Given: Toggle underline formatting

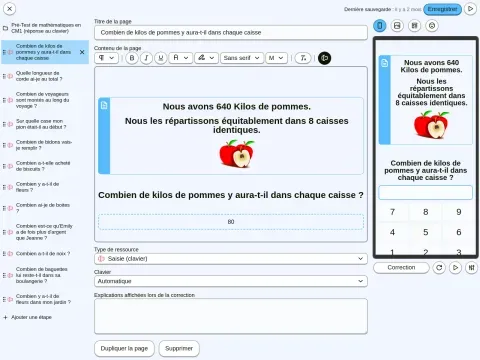Looking at the screenshot, I should coord(161,58).
